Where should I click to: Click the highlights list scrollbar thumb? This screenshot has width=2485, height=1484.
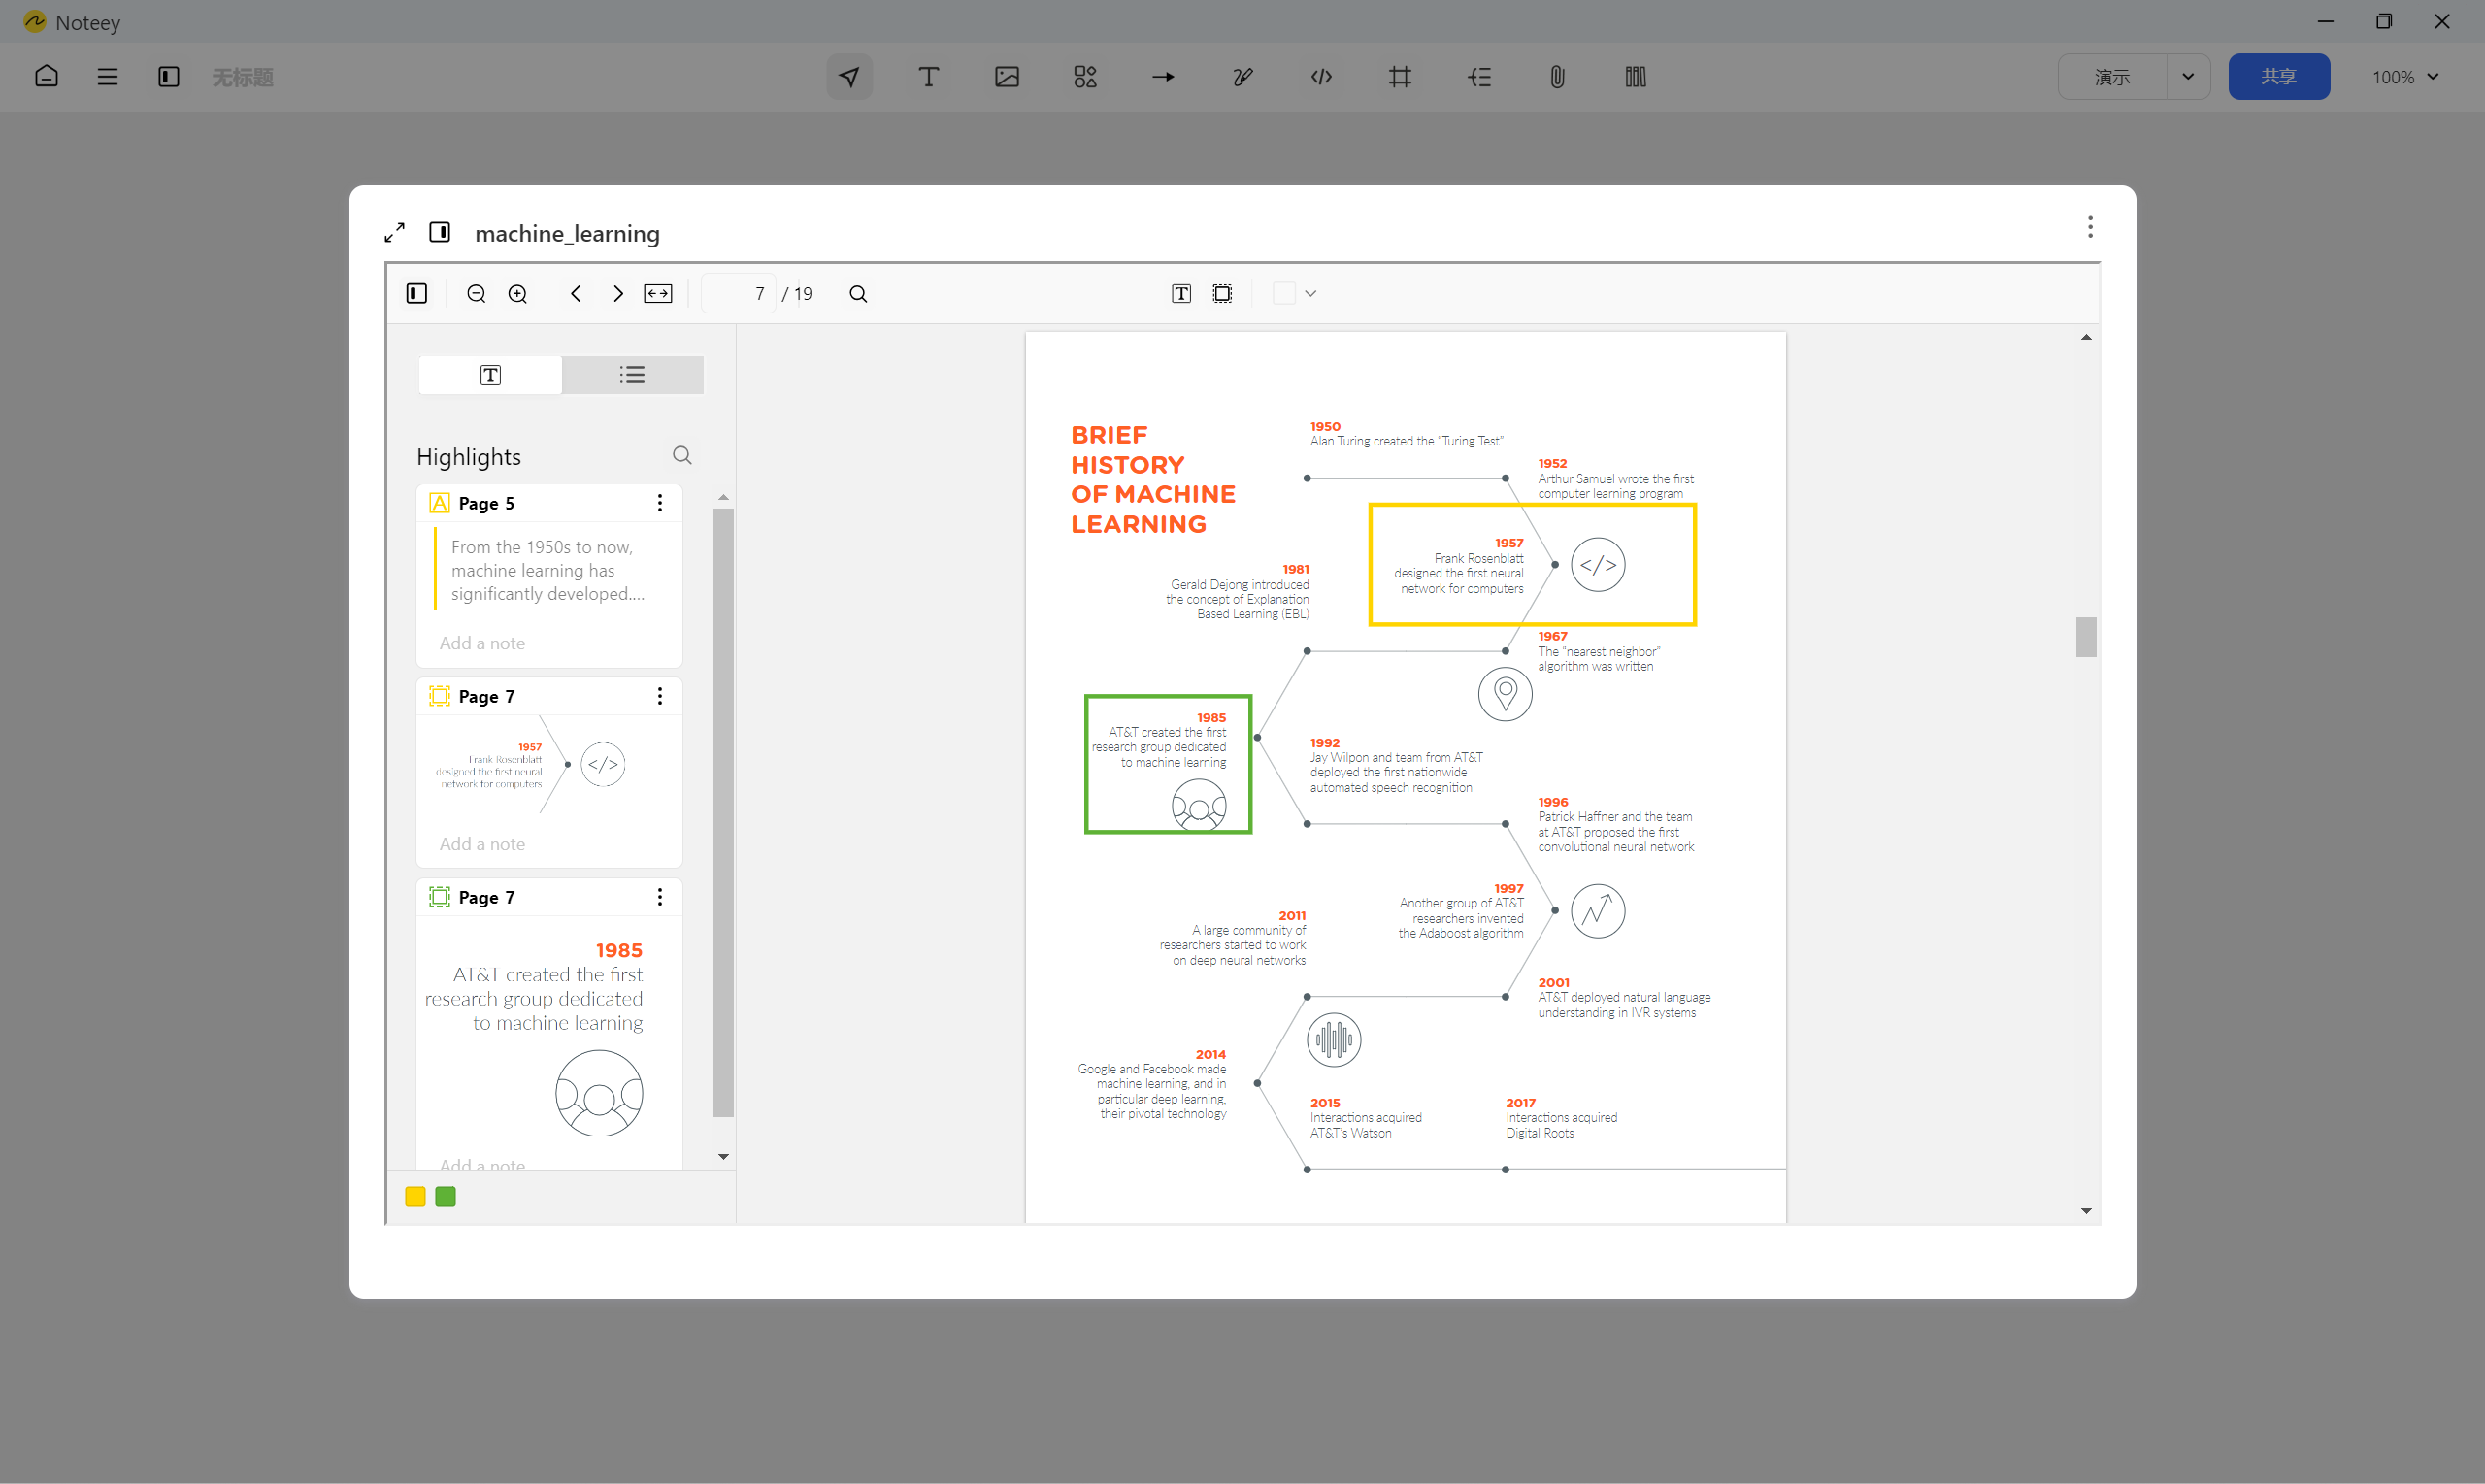[723, 812]
